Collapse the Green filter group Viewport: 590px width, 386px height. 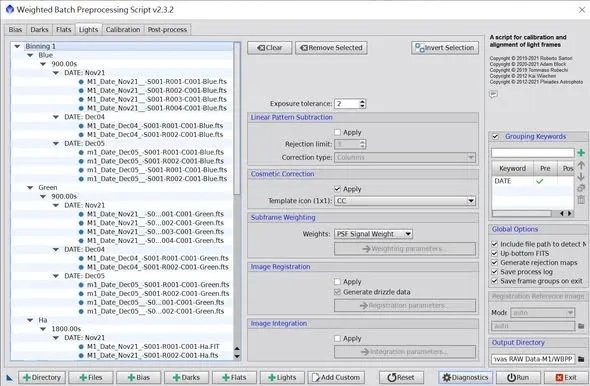30,187
